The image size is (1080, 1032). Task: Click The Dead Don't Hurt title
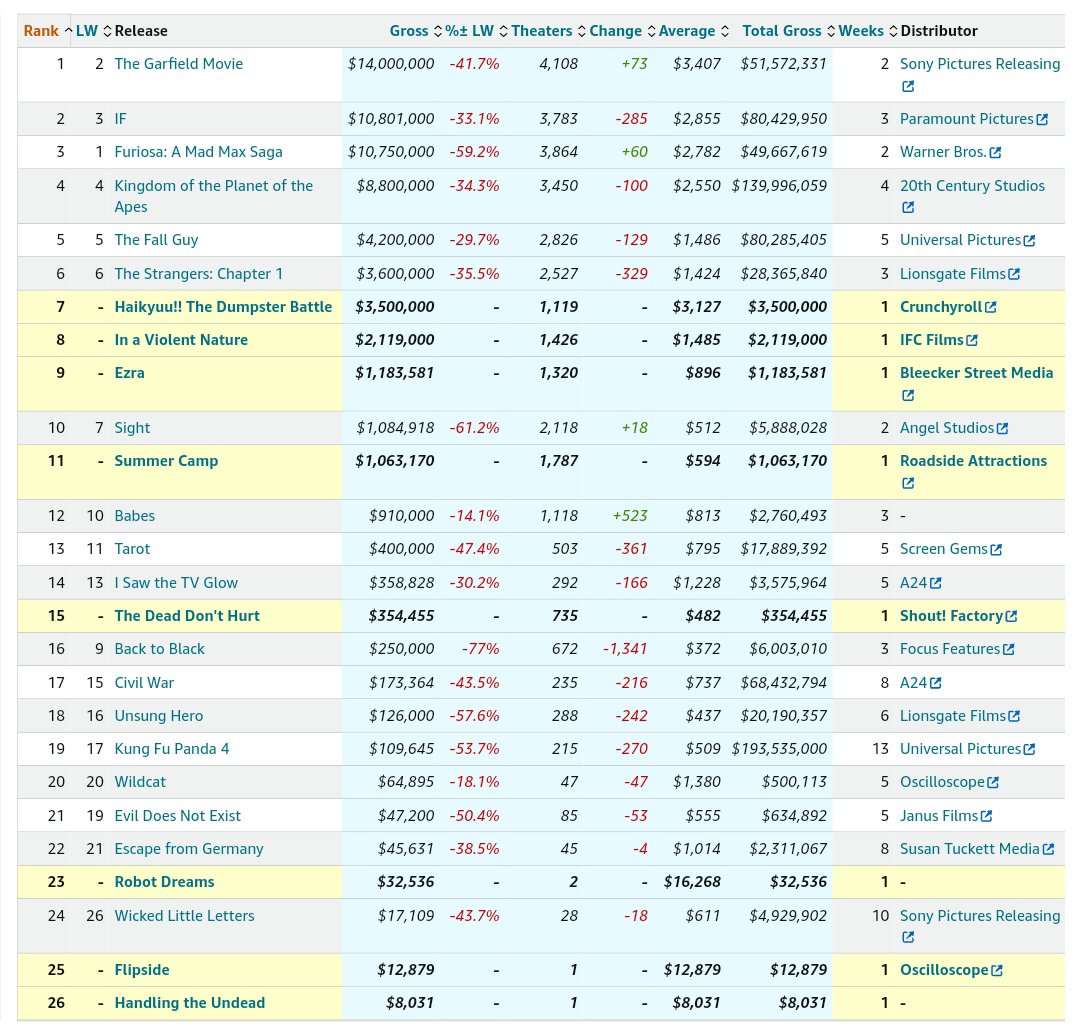[x=187, y=617]
